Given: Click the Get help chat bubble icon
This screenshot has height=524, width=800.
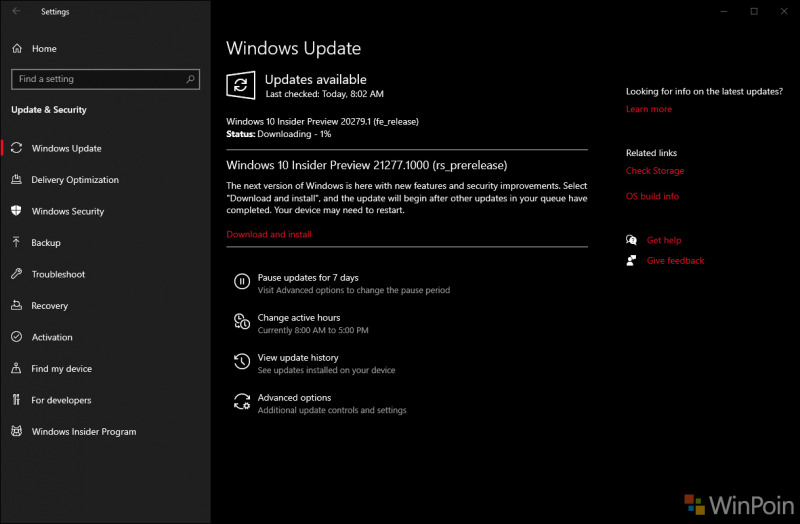Looking at the screenshot, I should (x=632, y=240).
